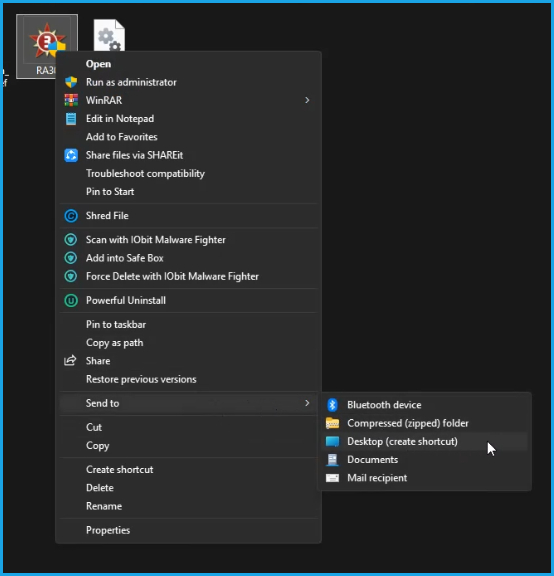
Task: Send to Desktop (create shortcut)
Action: (424, 441)
